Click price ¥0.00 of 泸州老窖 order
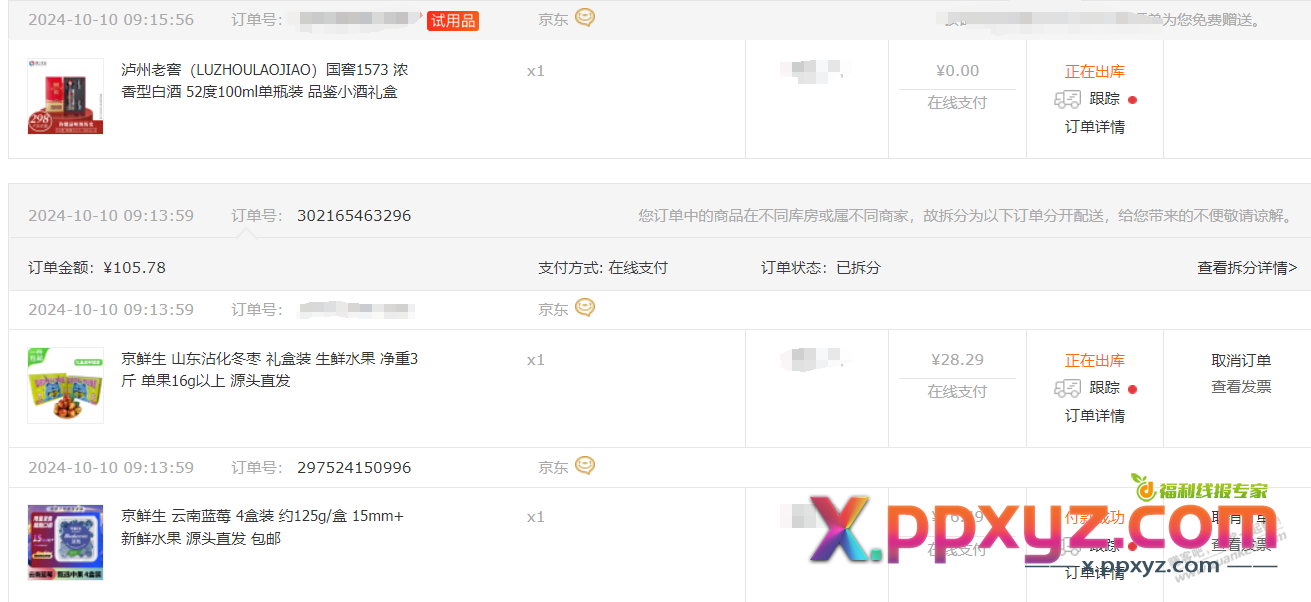Screen dimensions: 1311x602 pos(957,71)
